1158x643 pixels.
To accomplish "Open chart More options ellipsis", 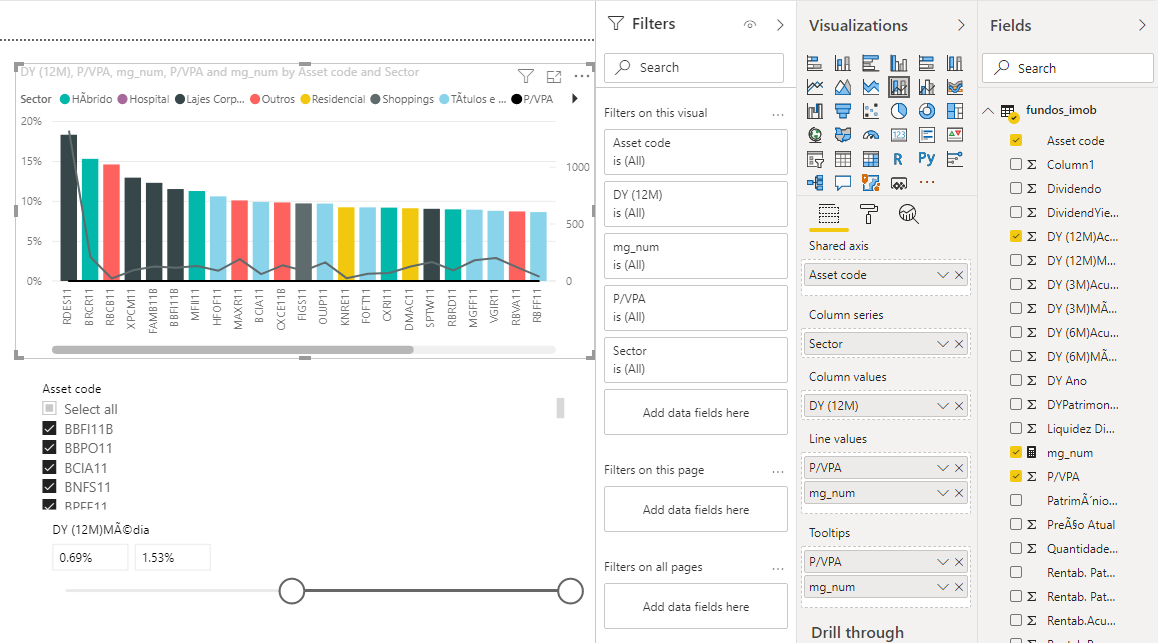I will coord(582,76).
